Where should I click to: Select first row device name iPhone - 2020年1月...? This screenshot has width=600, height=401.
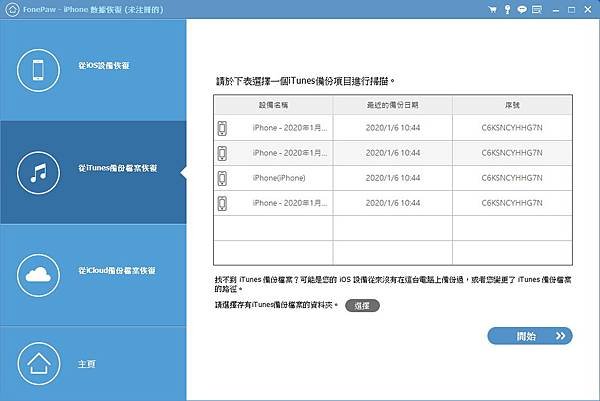coord(290,128)
